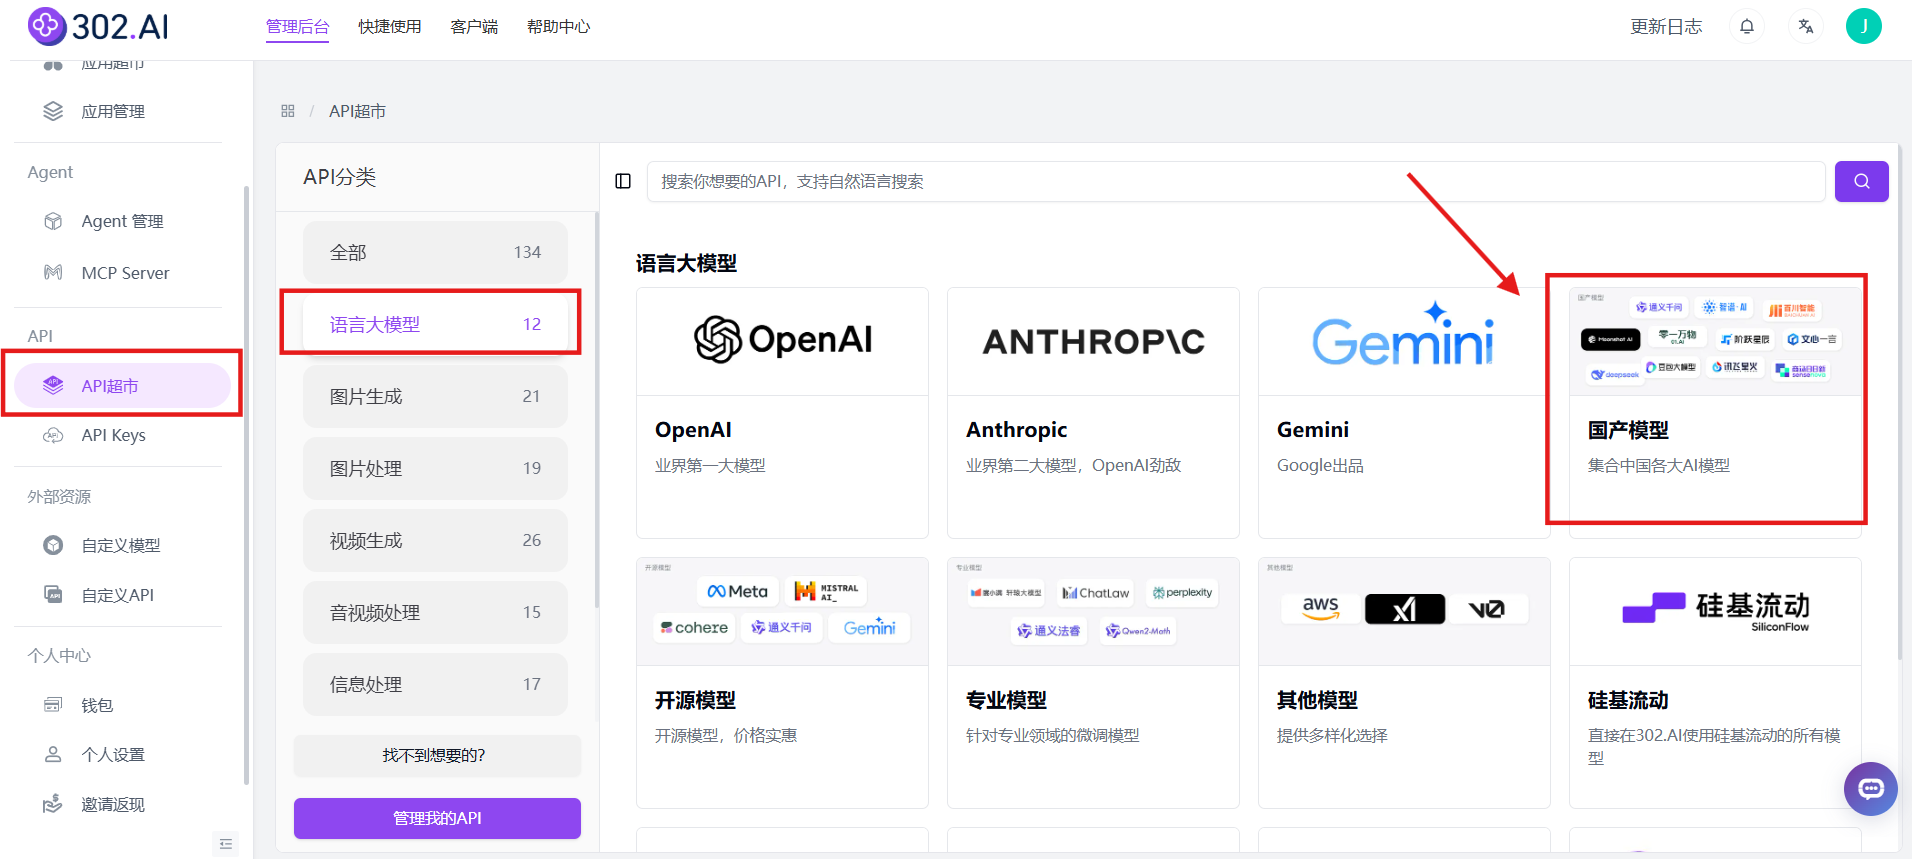Click the 自定义API icon
Viewport: 1912px width, 859px height.
(53, 594)
